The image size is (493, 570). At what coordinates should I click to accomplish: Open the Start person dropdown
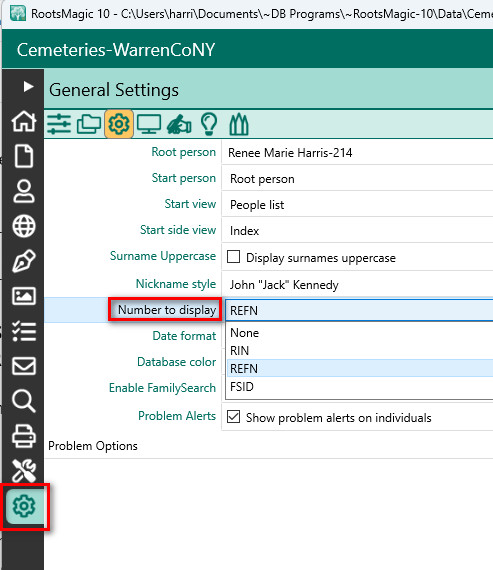click(x=357, y=178)
